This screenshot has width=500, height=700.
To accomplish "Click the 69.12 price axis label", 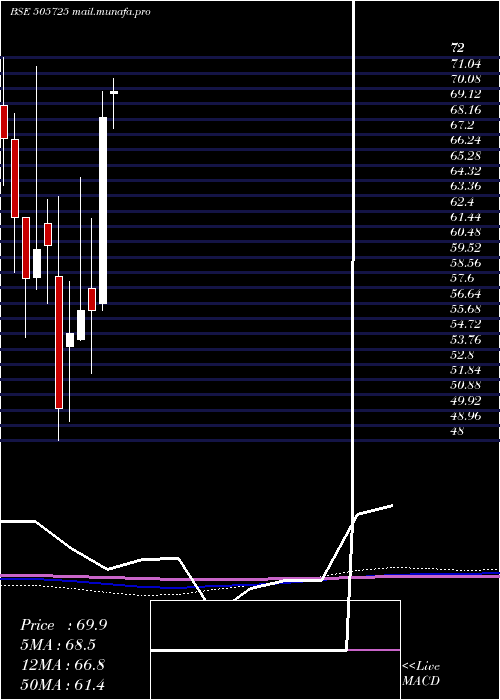I will point(466,94).
